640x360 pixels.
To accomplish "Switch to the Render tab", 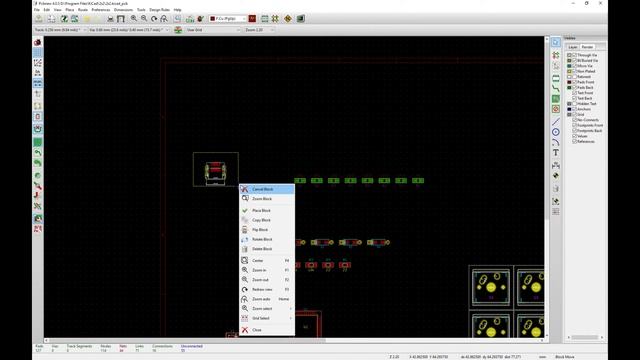I will point(587,47).
